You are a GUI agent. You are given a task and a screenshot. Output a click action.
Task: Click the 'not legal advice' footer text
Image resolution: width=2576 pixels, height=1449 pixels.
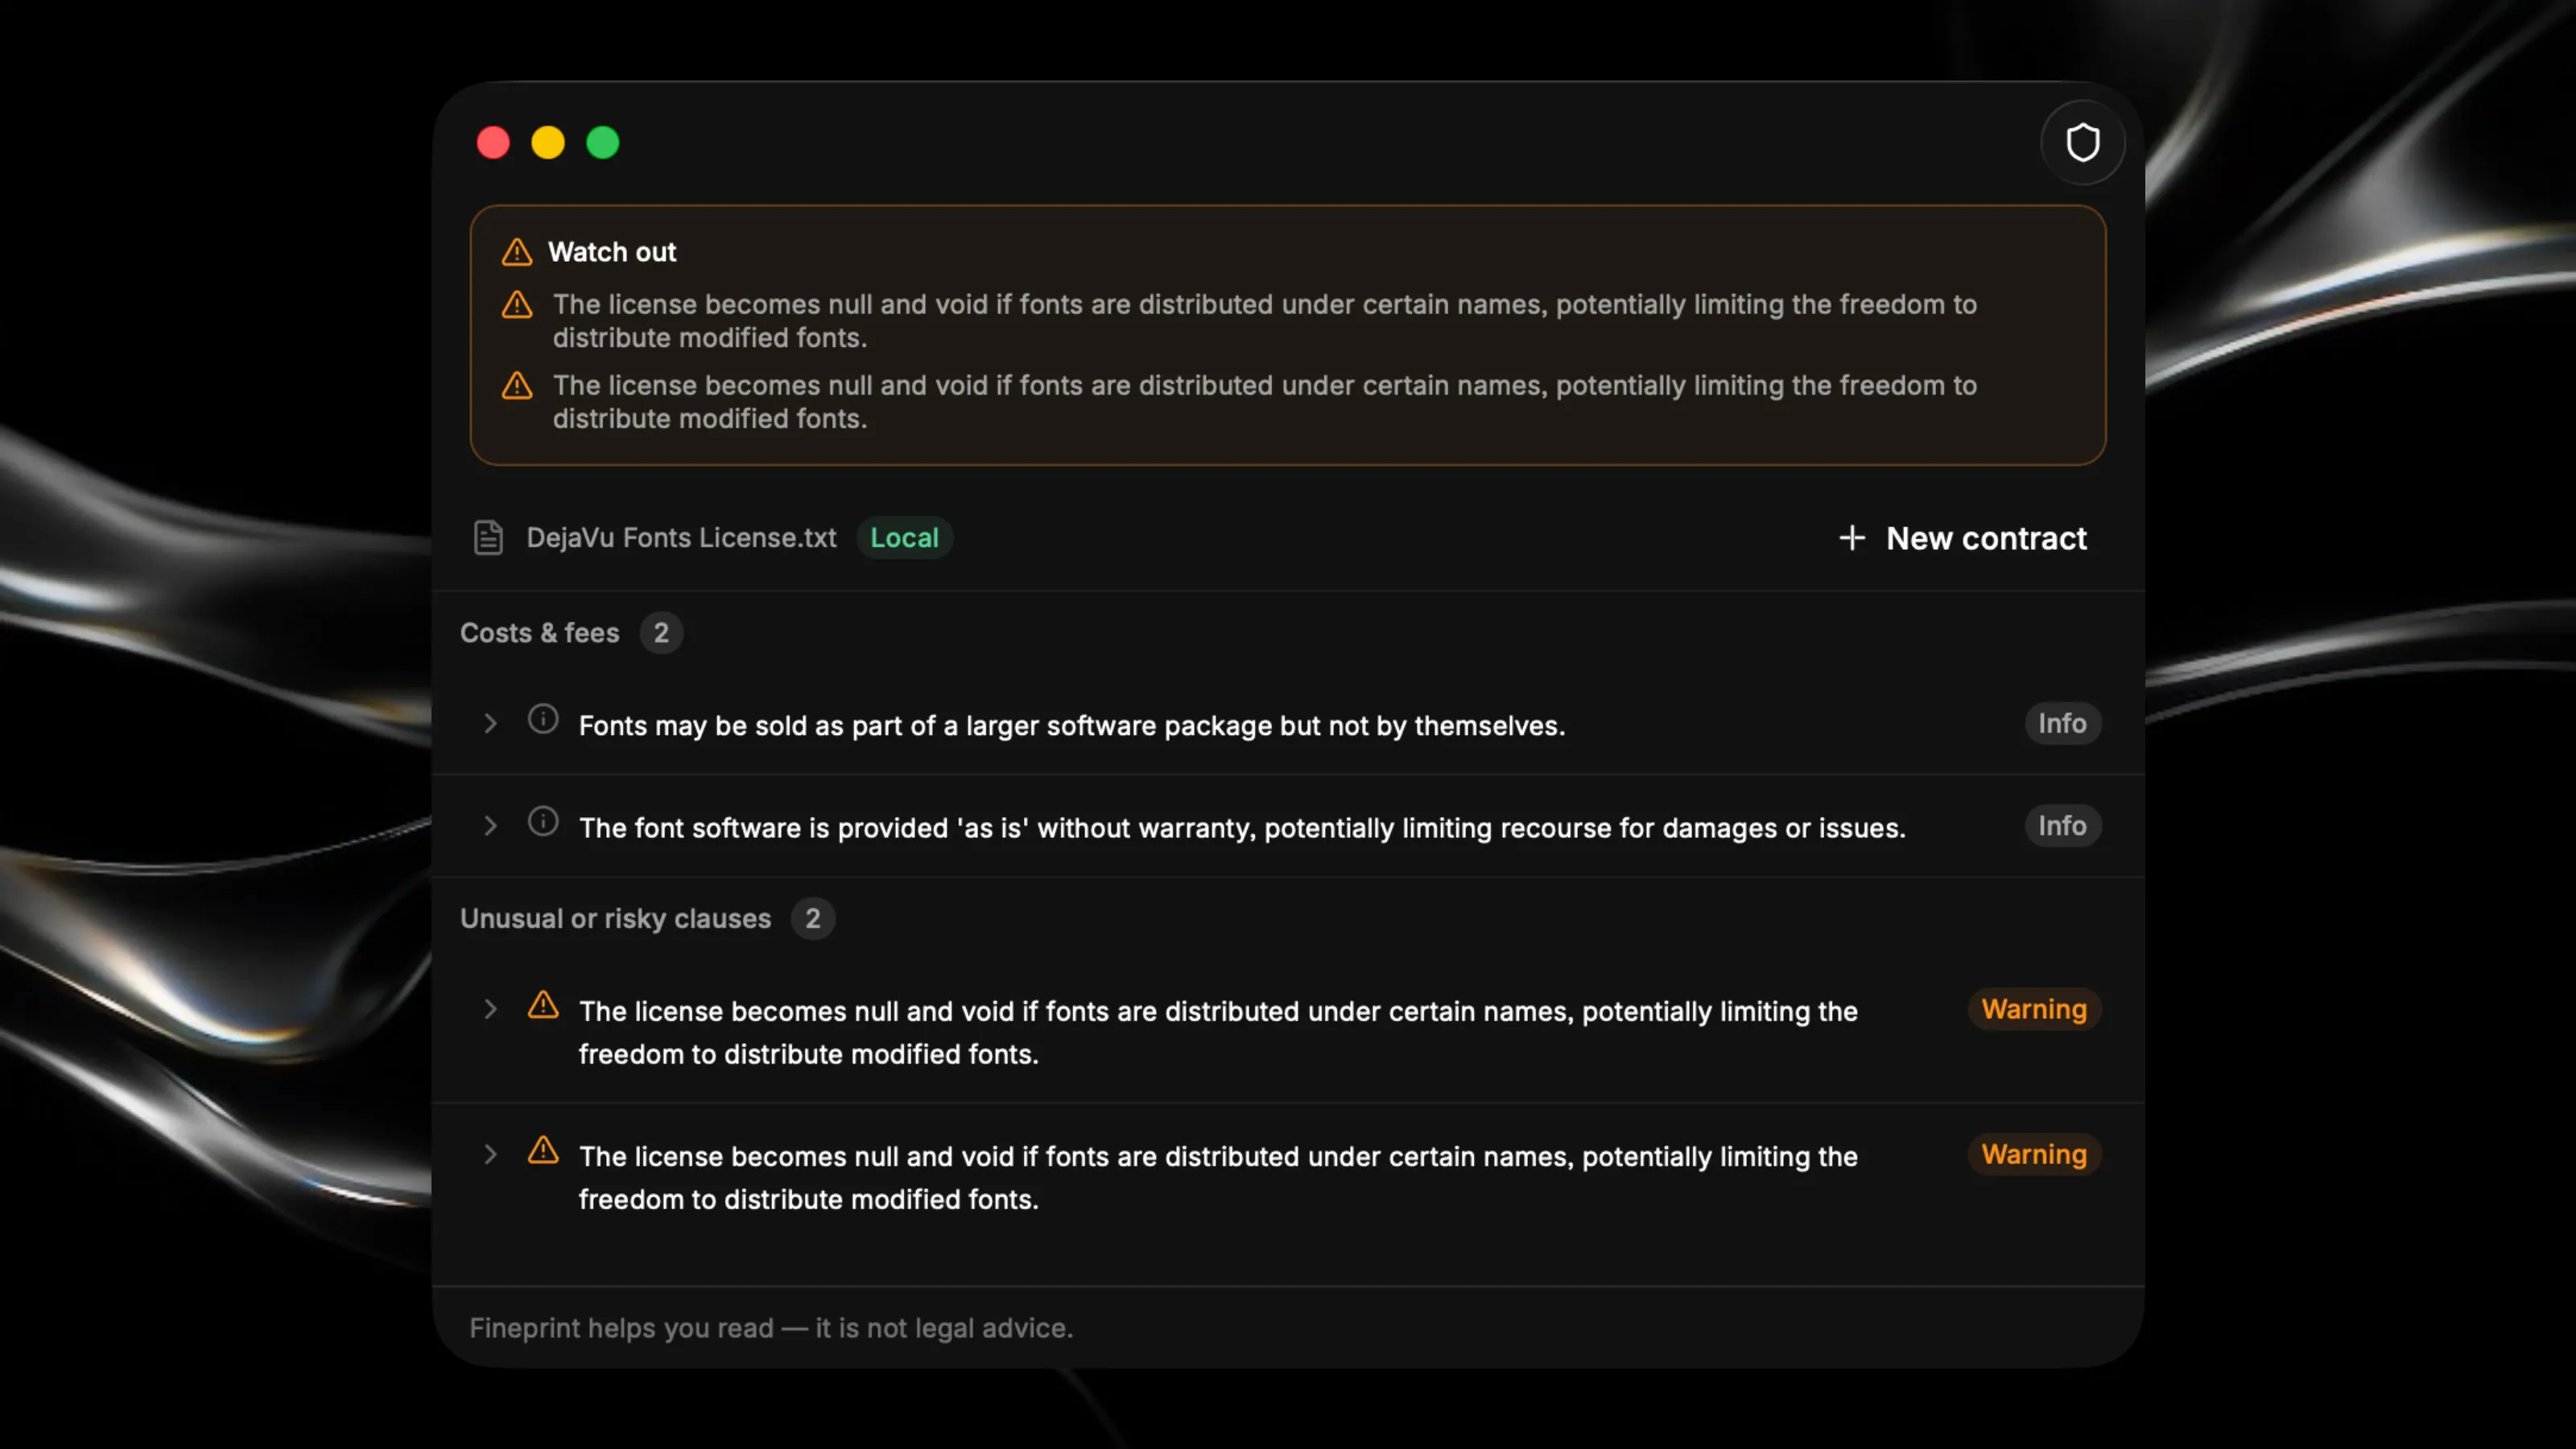click(771, 1328)
